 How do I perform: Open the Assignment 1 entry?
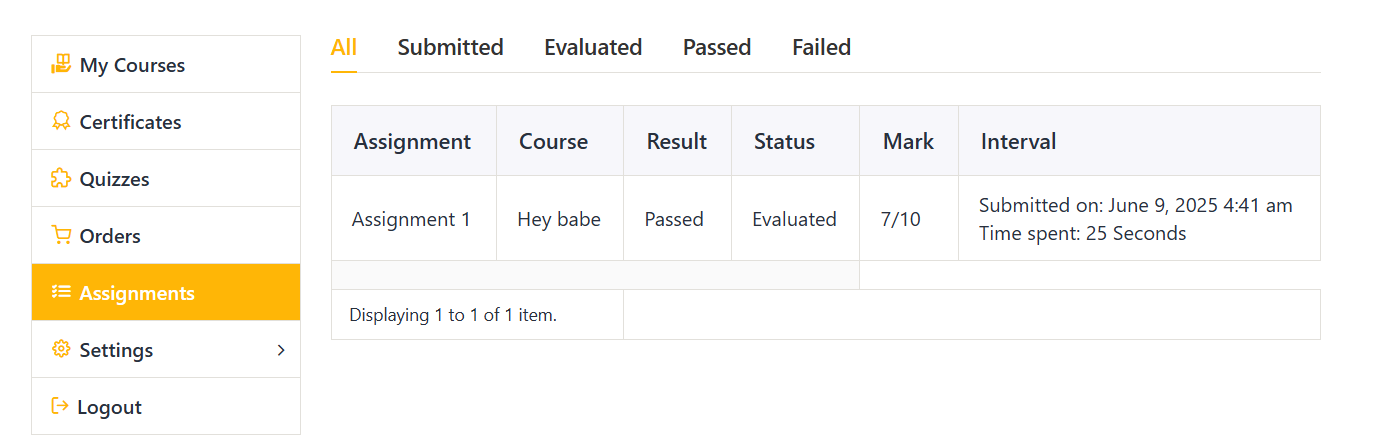(411, 219)
